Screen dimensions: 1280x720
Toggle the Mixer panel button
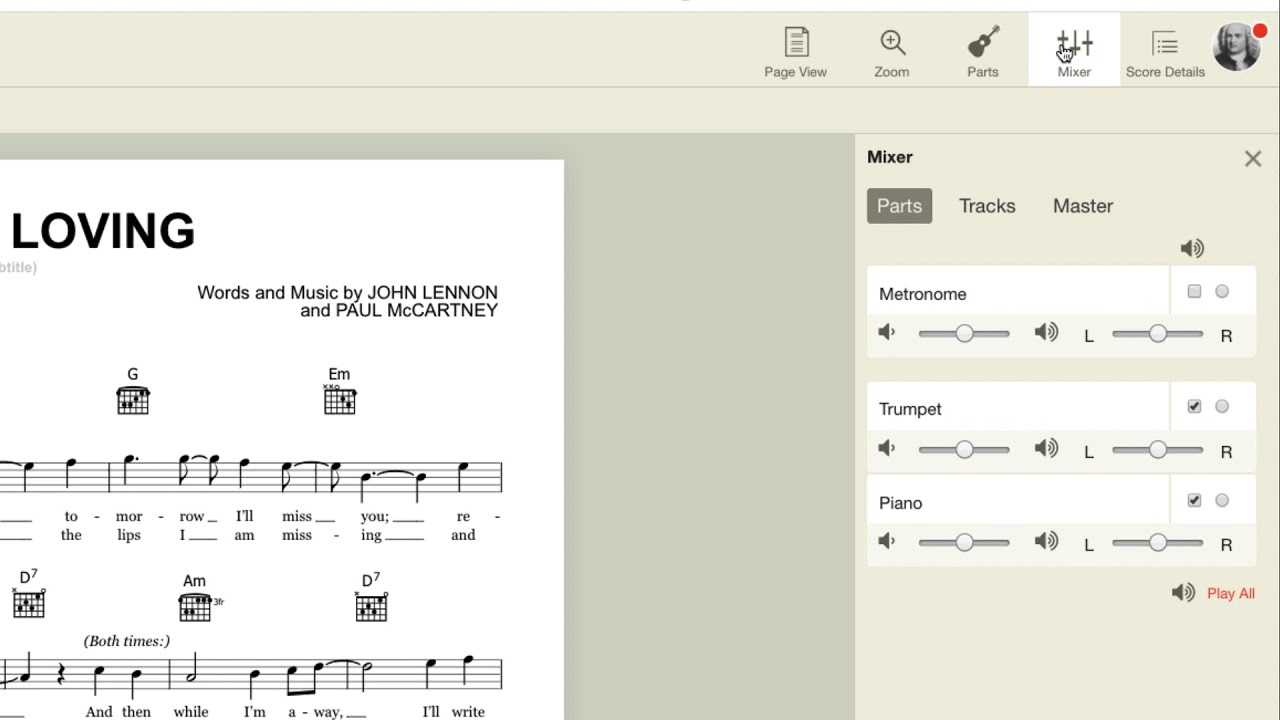(x=1074, y=52)
